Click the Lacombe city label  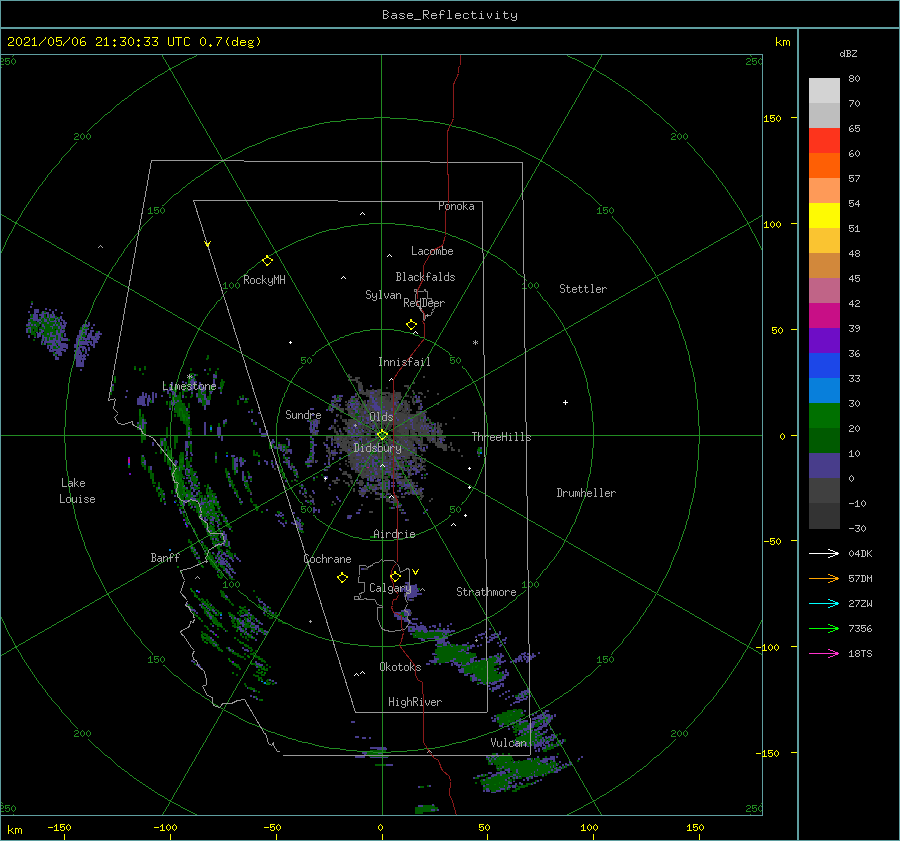point(432,251)
